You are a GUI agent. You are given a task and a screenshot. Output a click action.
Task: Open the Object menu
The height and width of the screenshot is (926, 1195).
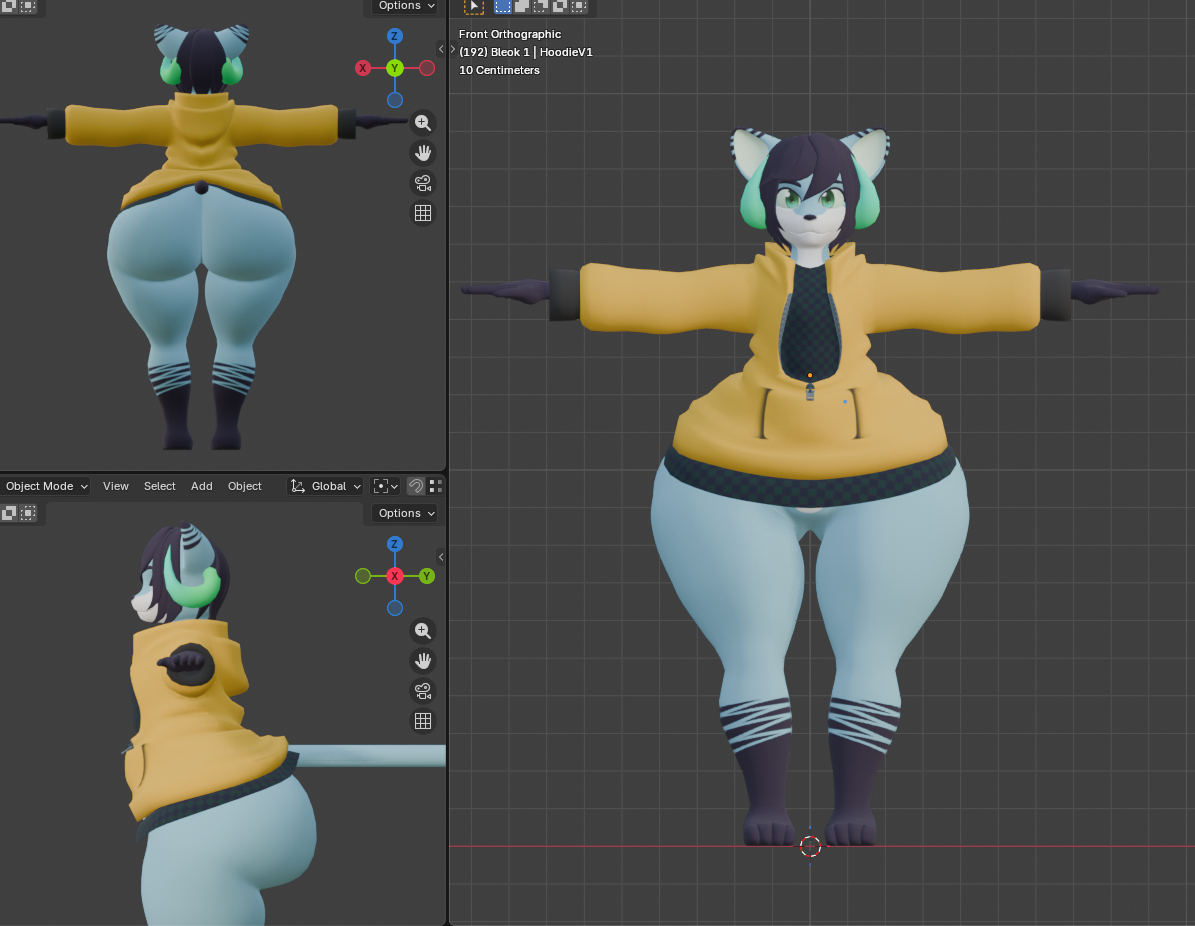tap(245, 486)
